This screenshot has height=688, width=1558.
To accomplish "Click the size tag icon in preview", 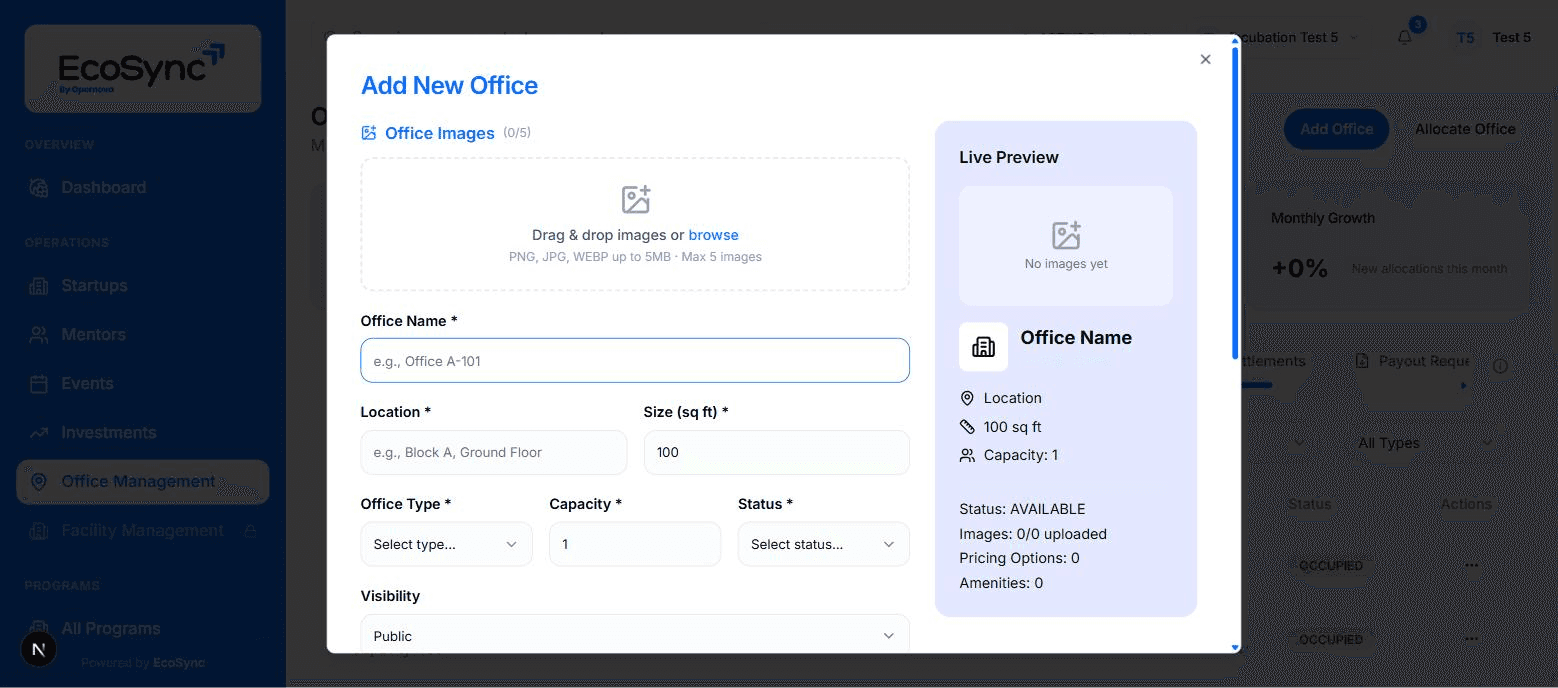I will point(967,427).
